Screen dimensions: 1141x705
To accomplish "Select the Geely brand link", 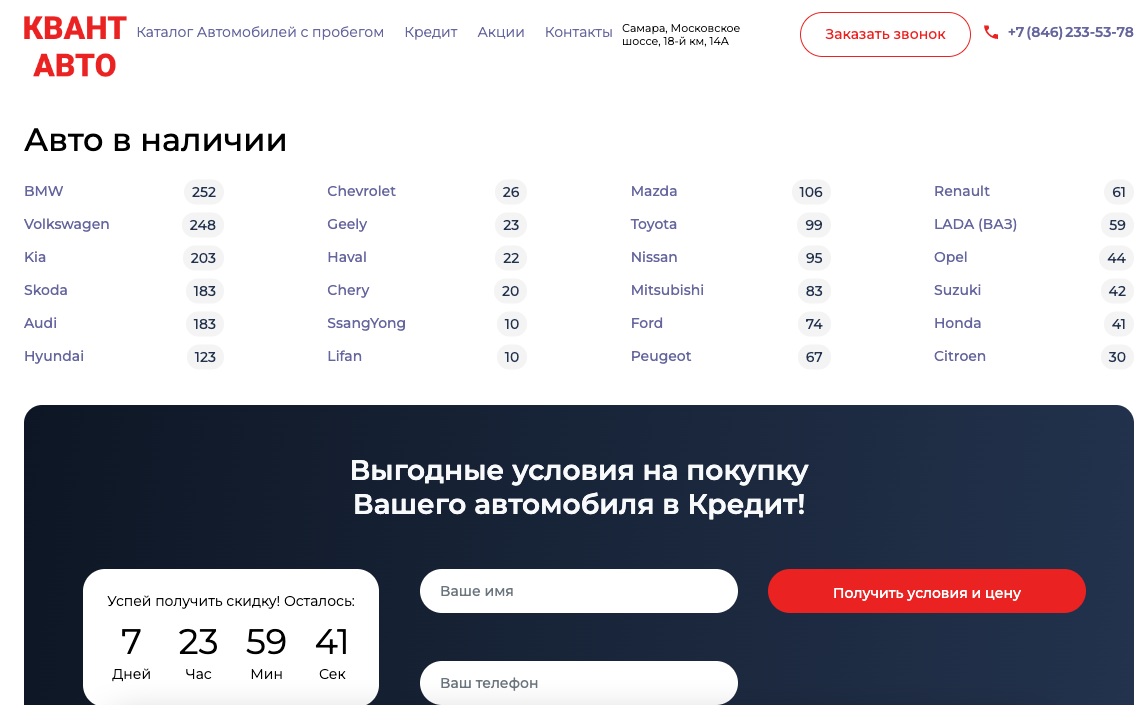I will (347, 224).
